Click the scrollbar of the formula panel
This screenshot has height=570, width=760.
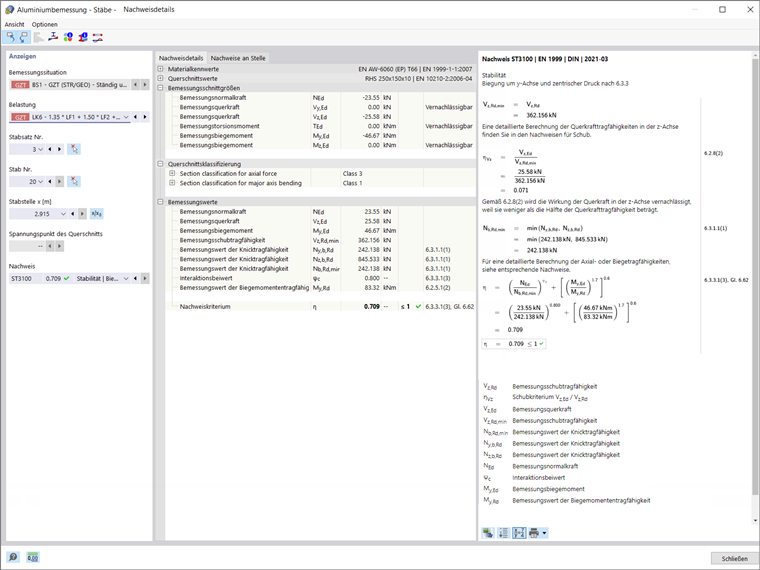point(755,276)
